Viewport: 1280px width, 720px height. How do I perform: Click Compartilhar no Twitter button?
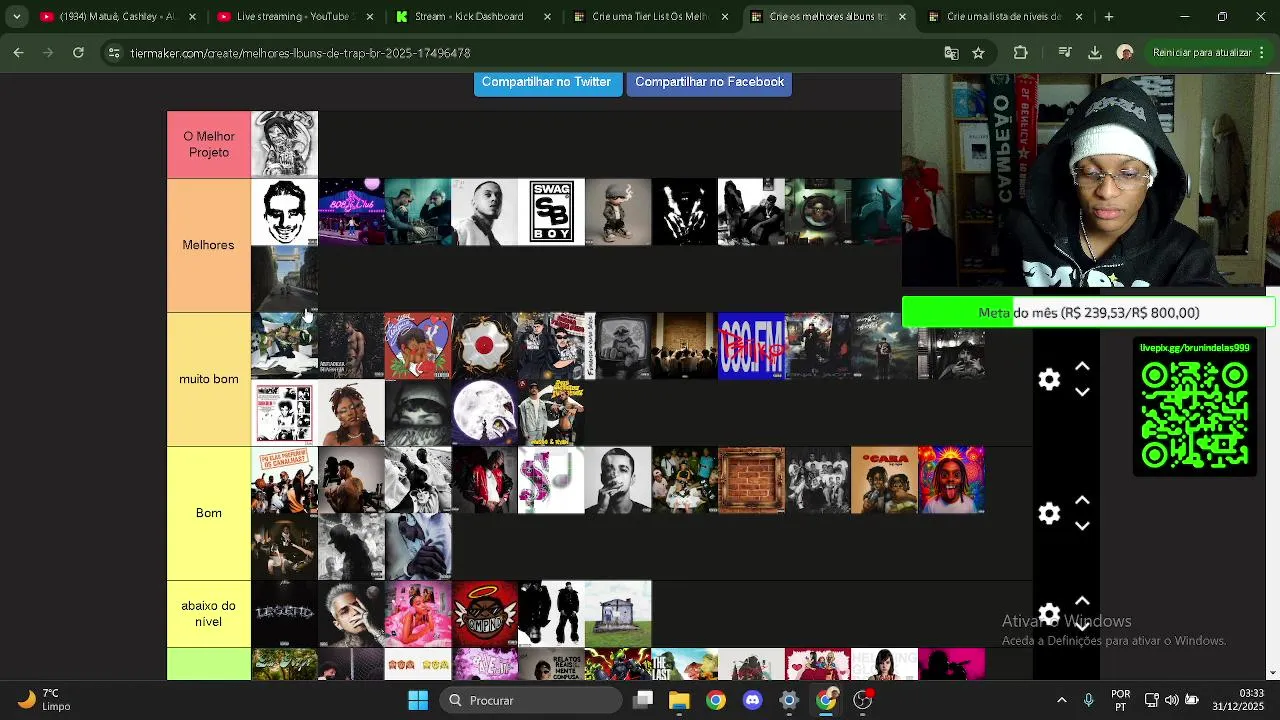546,83
